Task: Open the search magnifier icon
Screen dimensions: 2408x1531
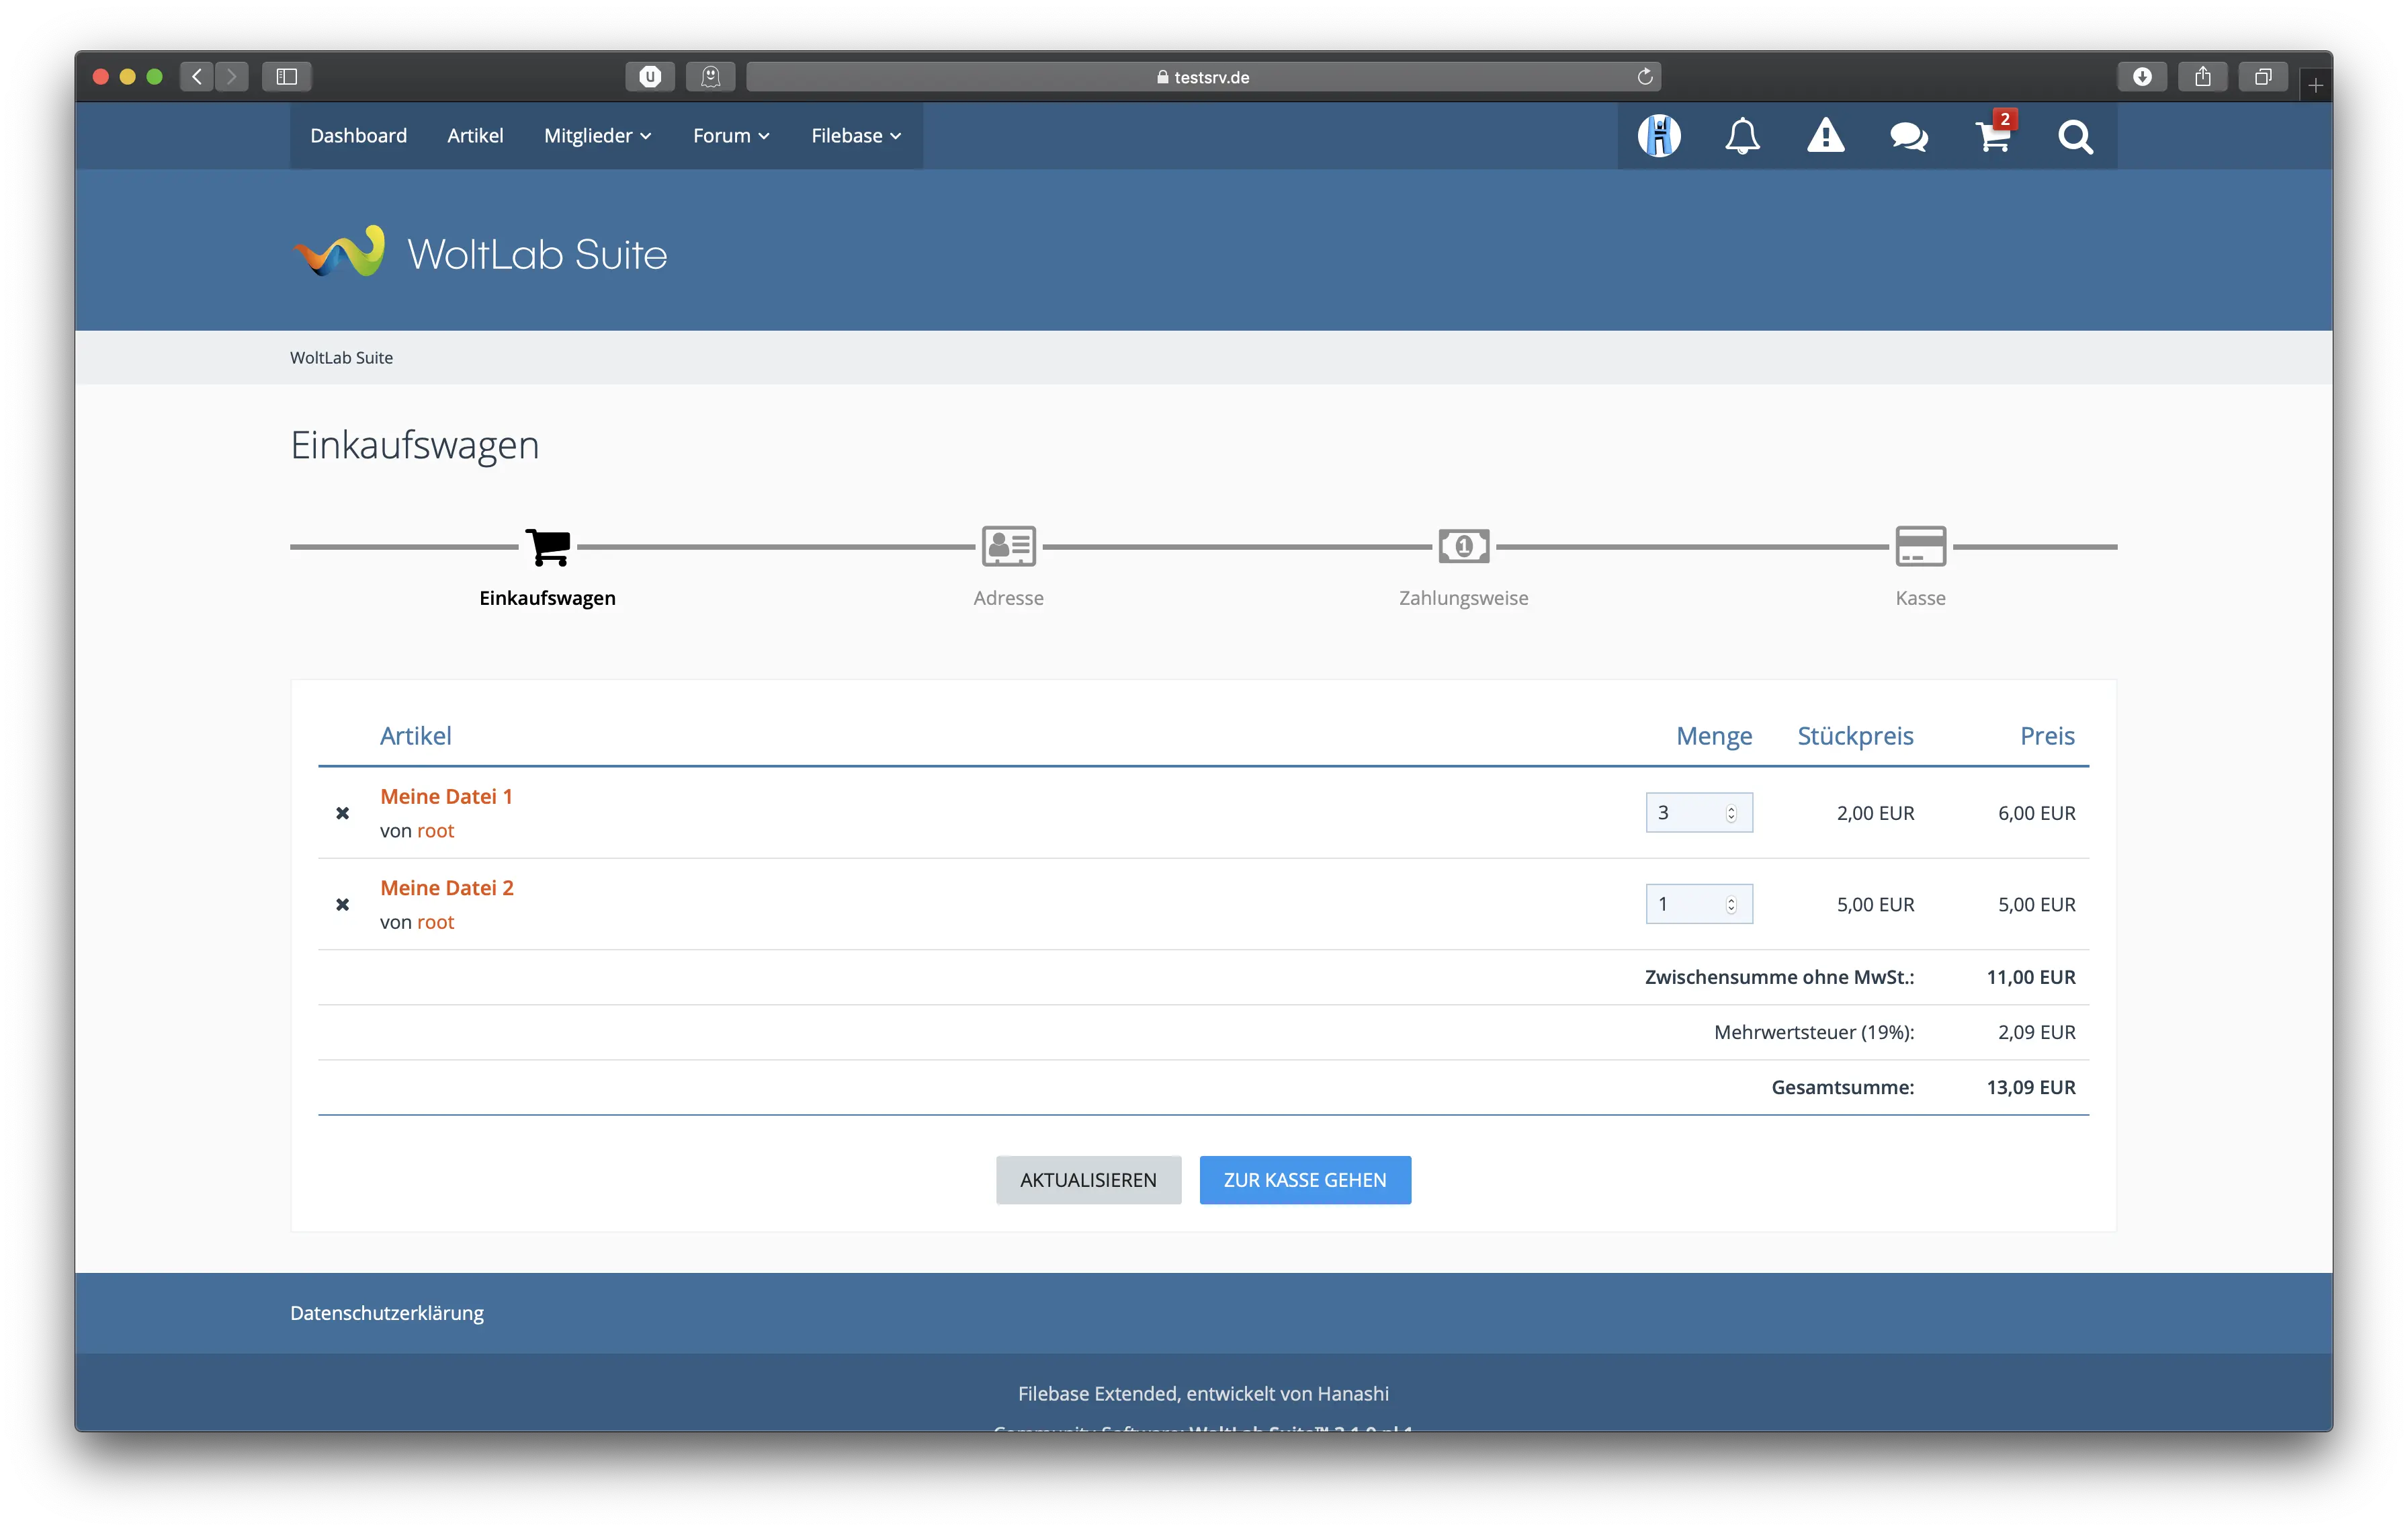Action: (2075, 136)
